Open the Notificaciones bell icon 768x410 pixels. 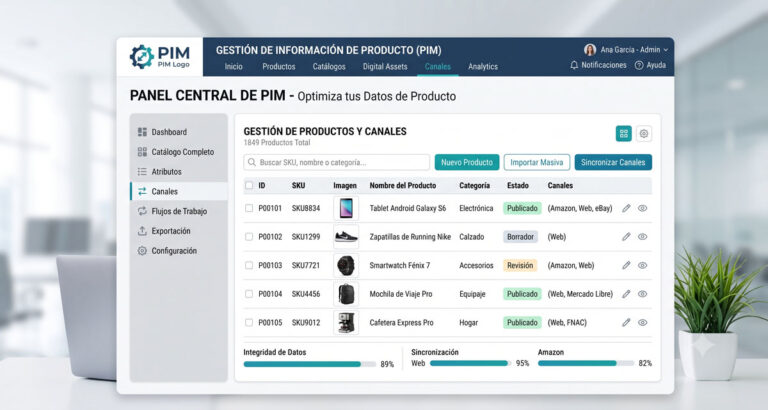click(574, 65)
